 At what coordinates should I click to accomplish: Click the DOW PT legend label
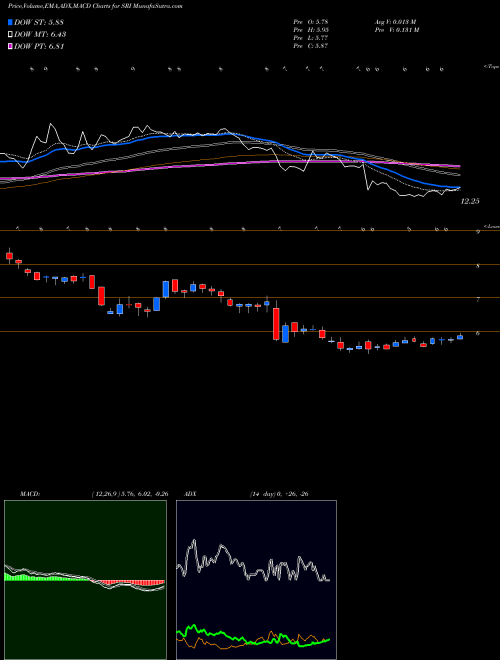pyautogui.click(x=39, y=47)
